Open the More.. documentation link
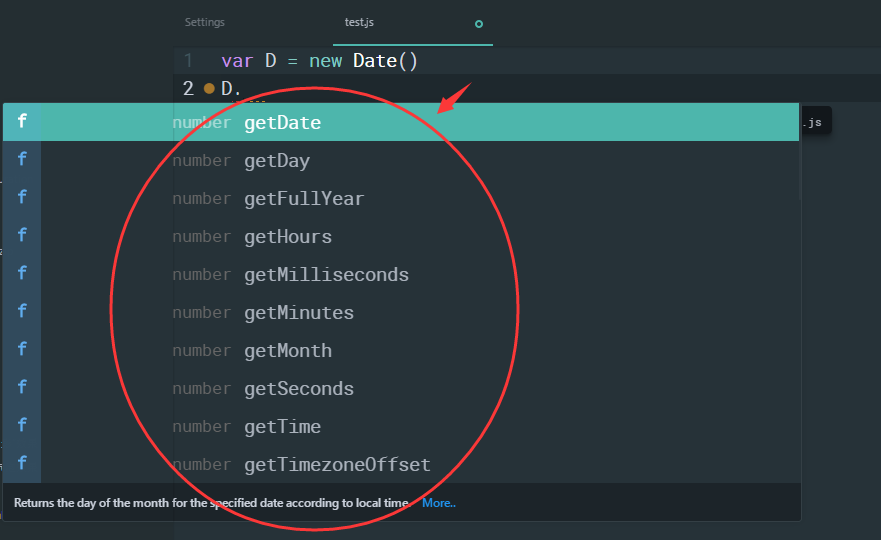This screenshot has height=540, width=881. click(438, 503)
